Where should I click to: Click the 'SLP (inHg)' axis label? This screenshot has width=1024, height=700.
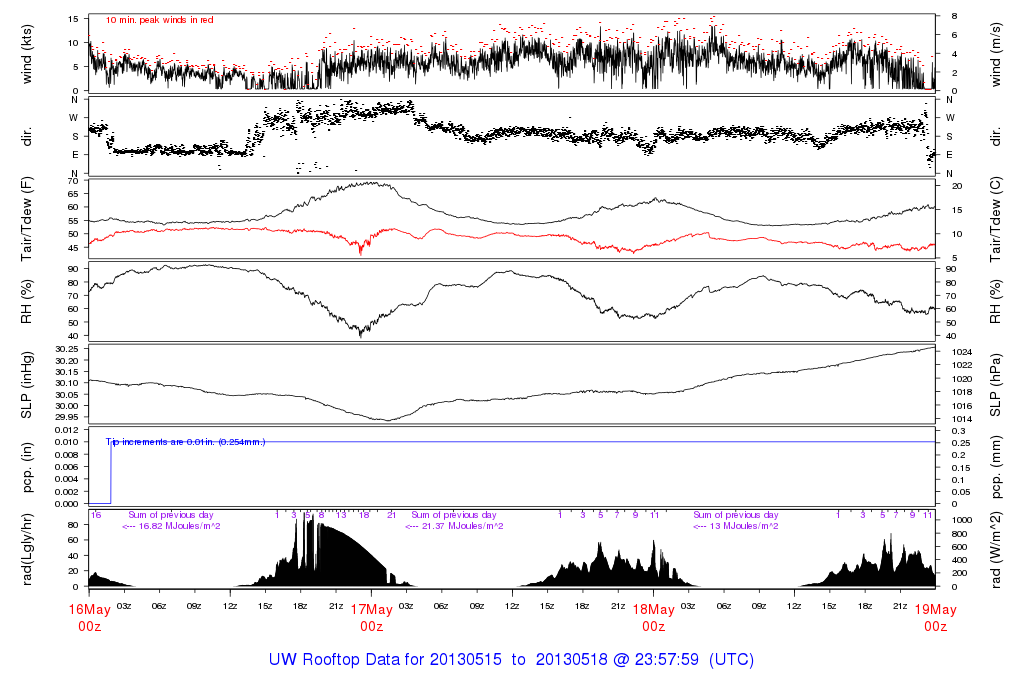coord(27,385)
